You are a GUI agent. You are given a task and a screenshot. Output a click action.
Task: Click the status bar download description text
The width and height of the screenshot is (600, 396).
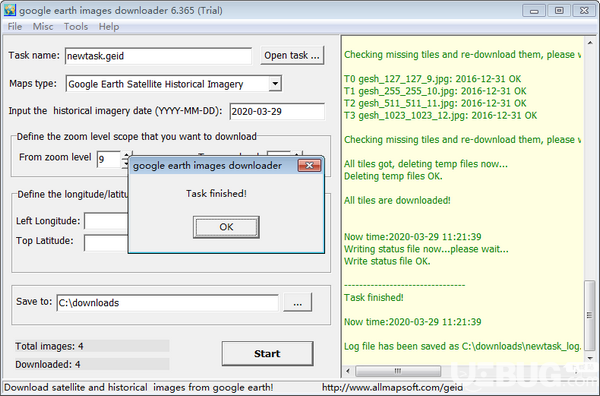(x=139, y=388)
